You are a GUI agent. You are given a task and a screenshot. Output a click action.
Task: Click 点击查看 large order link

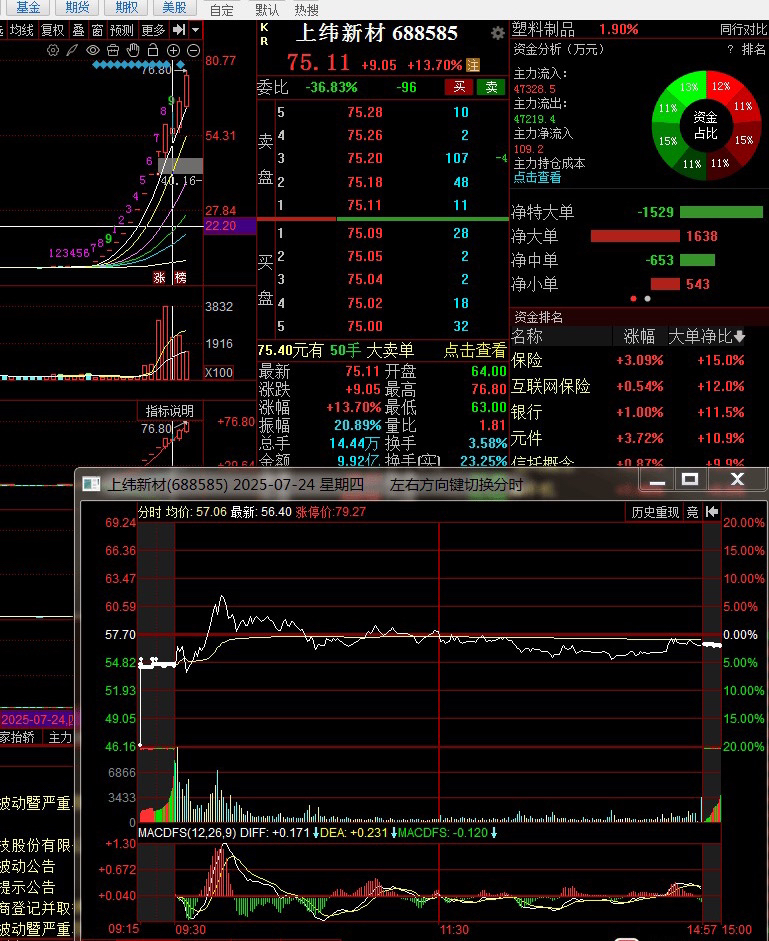coord(475,350)
